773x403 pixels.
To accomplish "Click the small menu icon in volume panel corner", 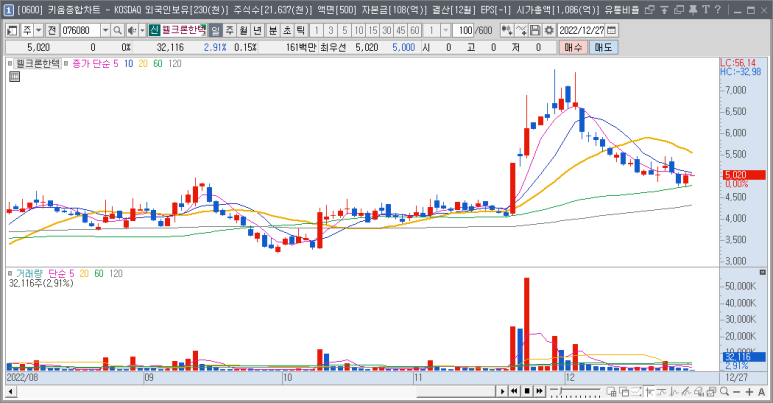I will click(x=763, y=272).
